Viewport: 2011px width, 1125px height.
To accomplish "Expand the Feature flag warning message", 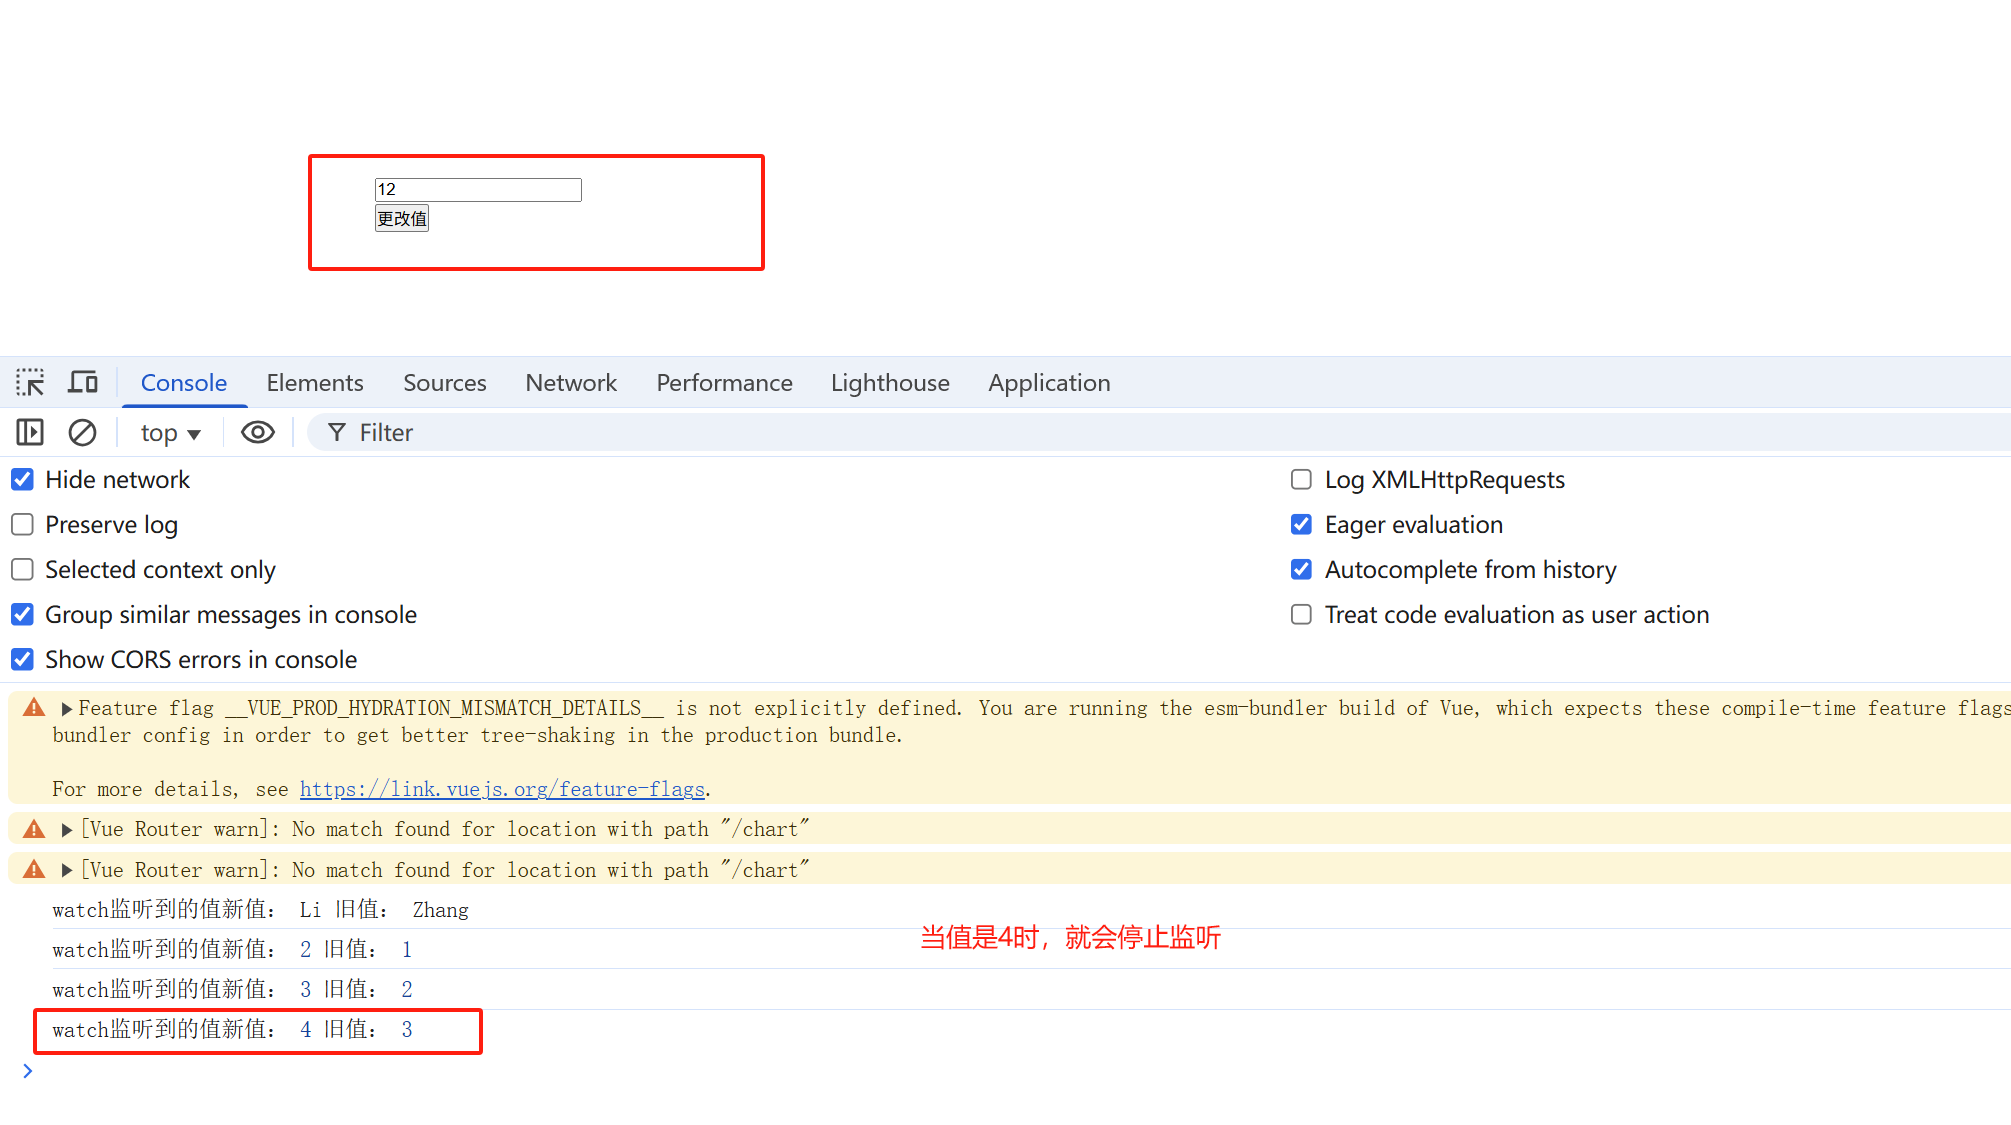I will (66, 709).
